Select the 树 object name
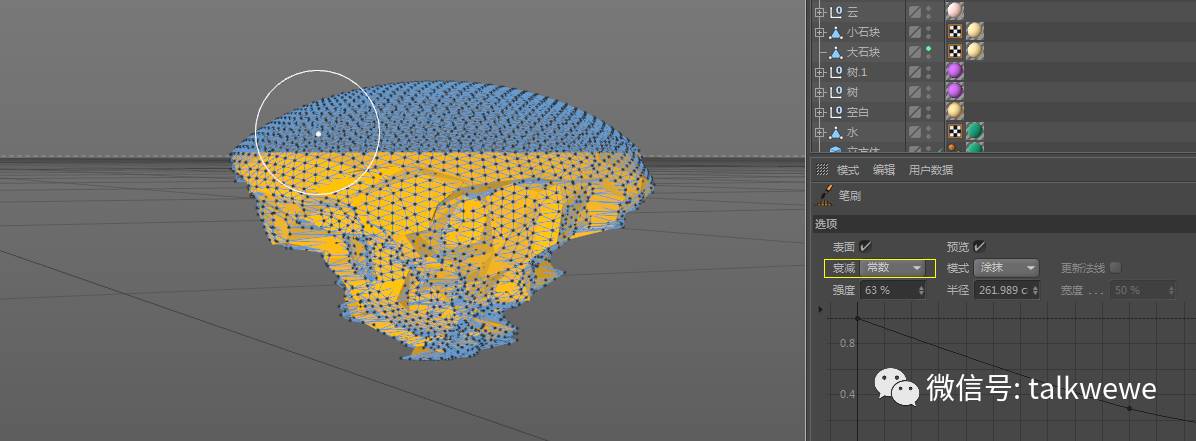 (852, 92)
